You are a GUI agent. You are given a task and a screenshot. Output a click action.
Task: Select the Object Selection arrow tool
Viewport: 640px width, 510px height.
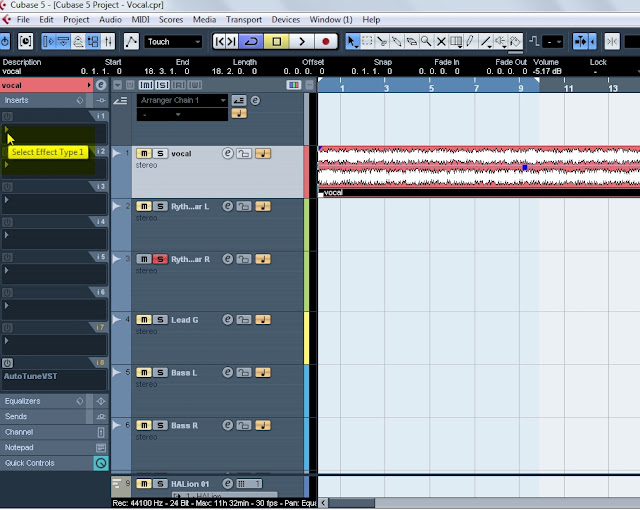(x=351, y=41)
